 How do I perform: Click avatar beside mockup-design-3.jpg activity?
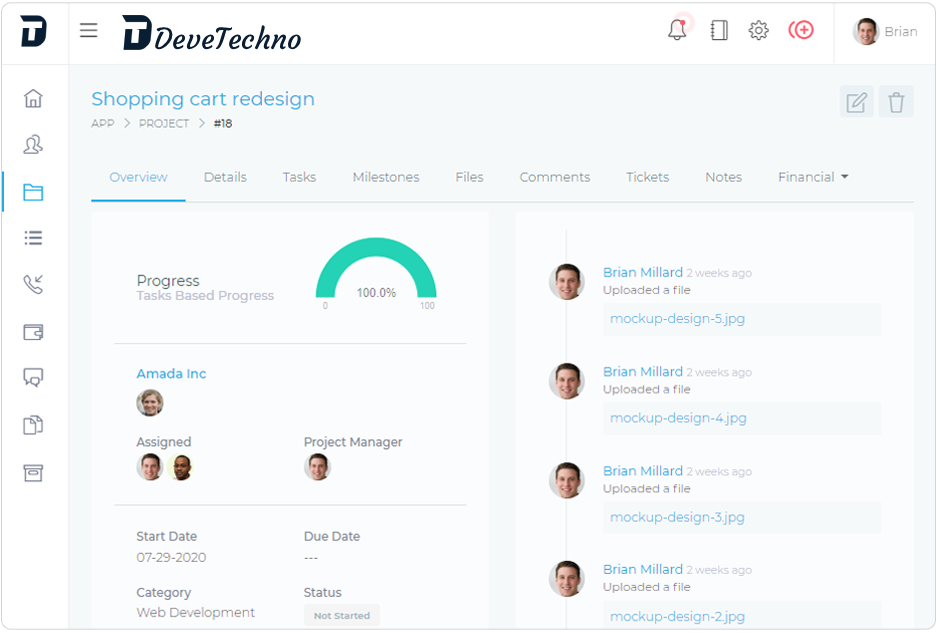click(567, 480)
